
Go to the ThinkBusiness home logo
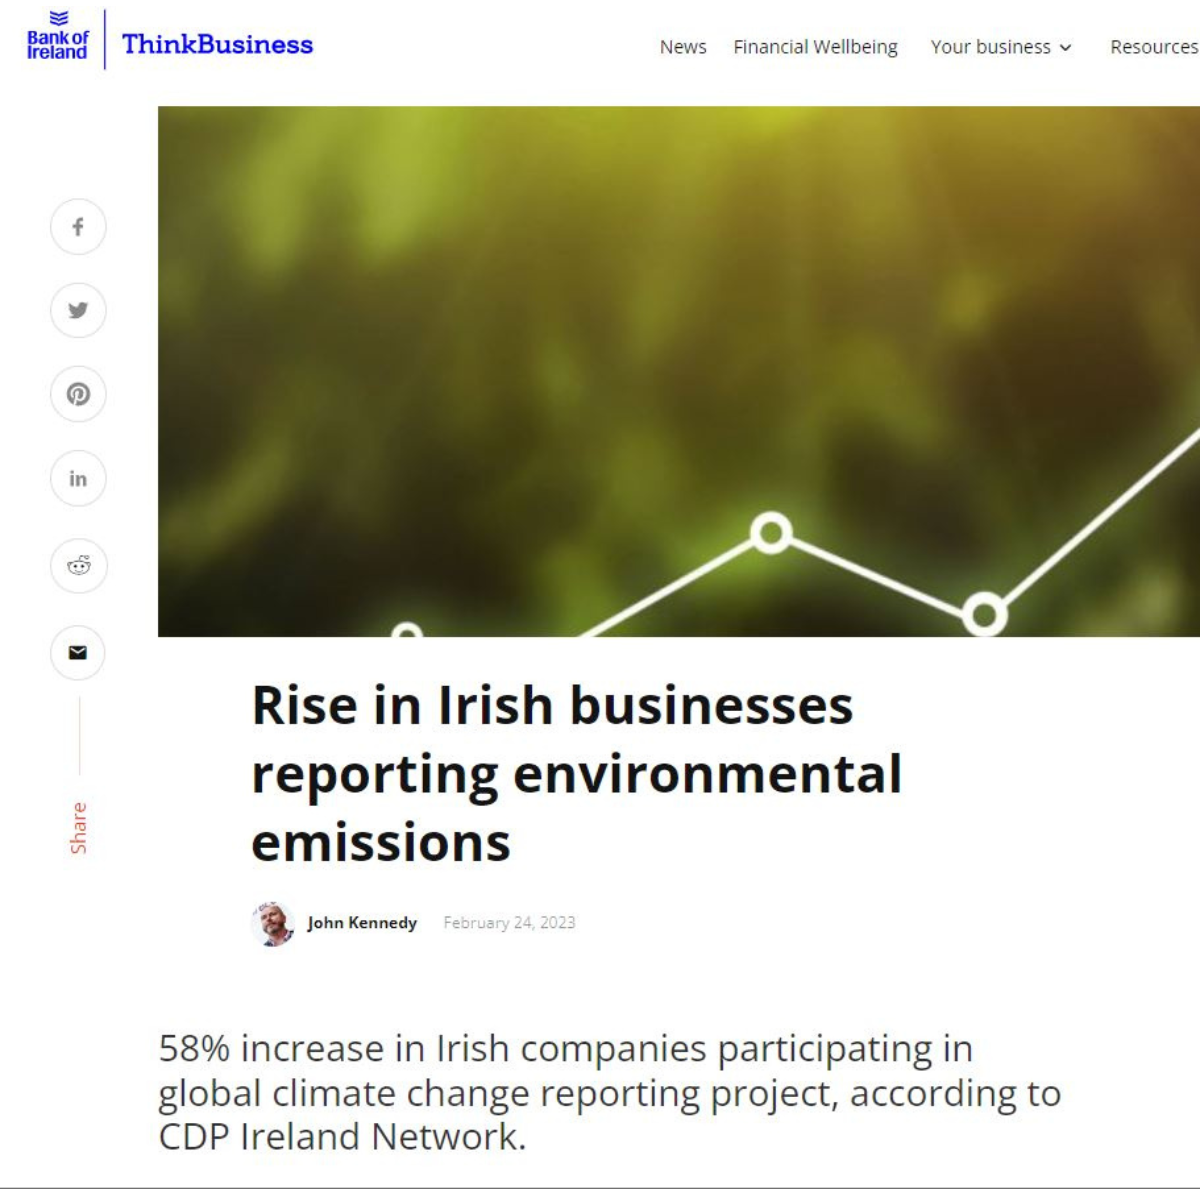(217, 45)
